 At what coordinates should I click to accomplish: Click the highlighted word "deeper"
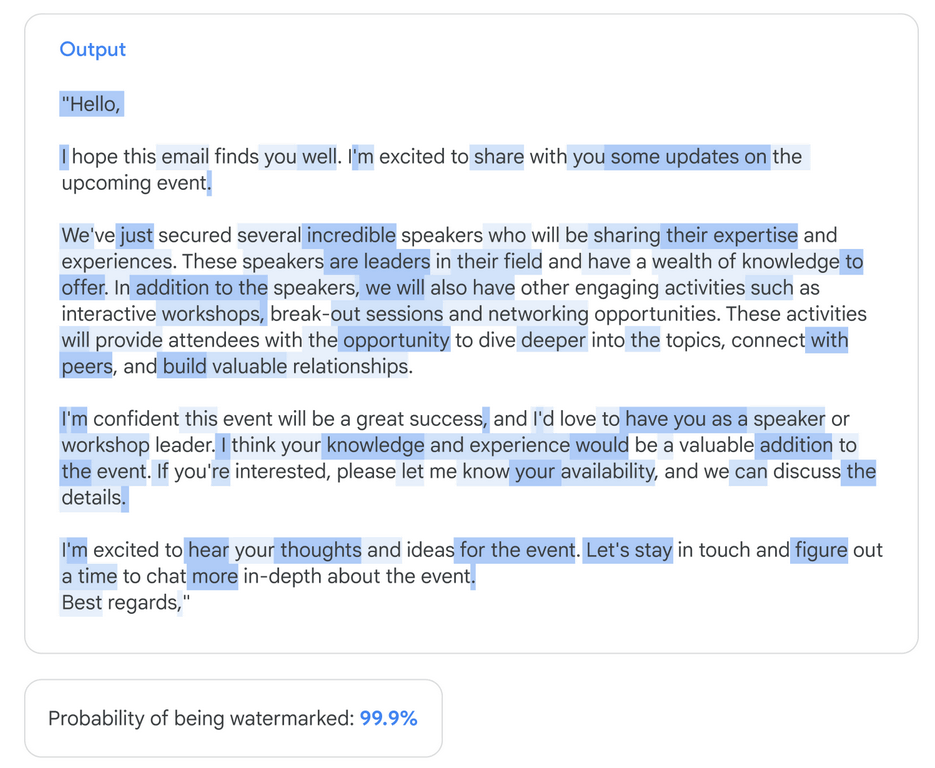553,340
